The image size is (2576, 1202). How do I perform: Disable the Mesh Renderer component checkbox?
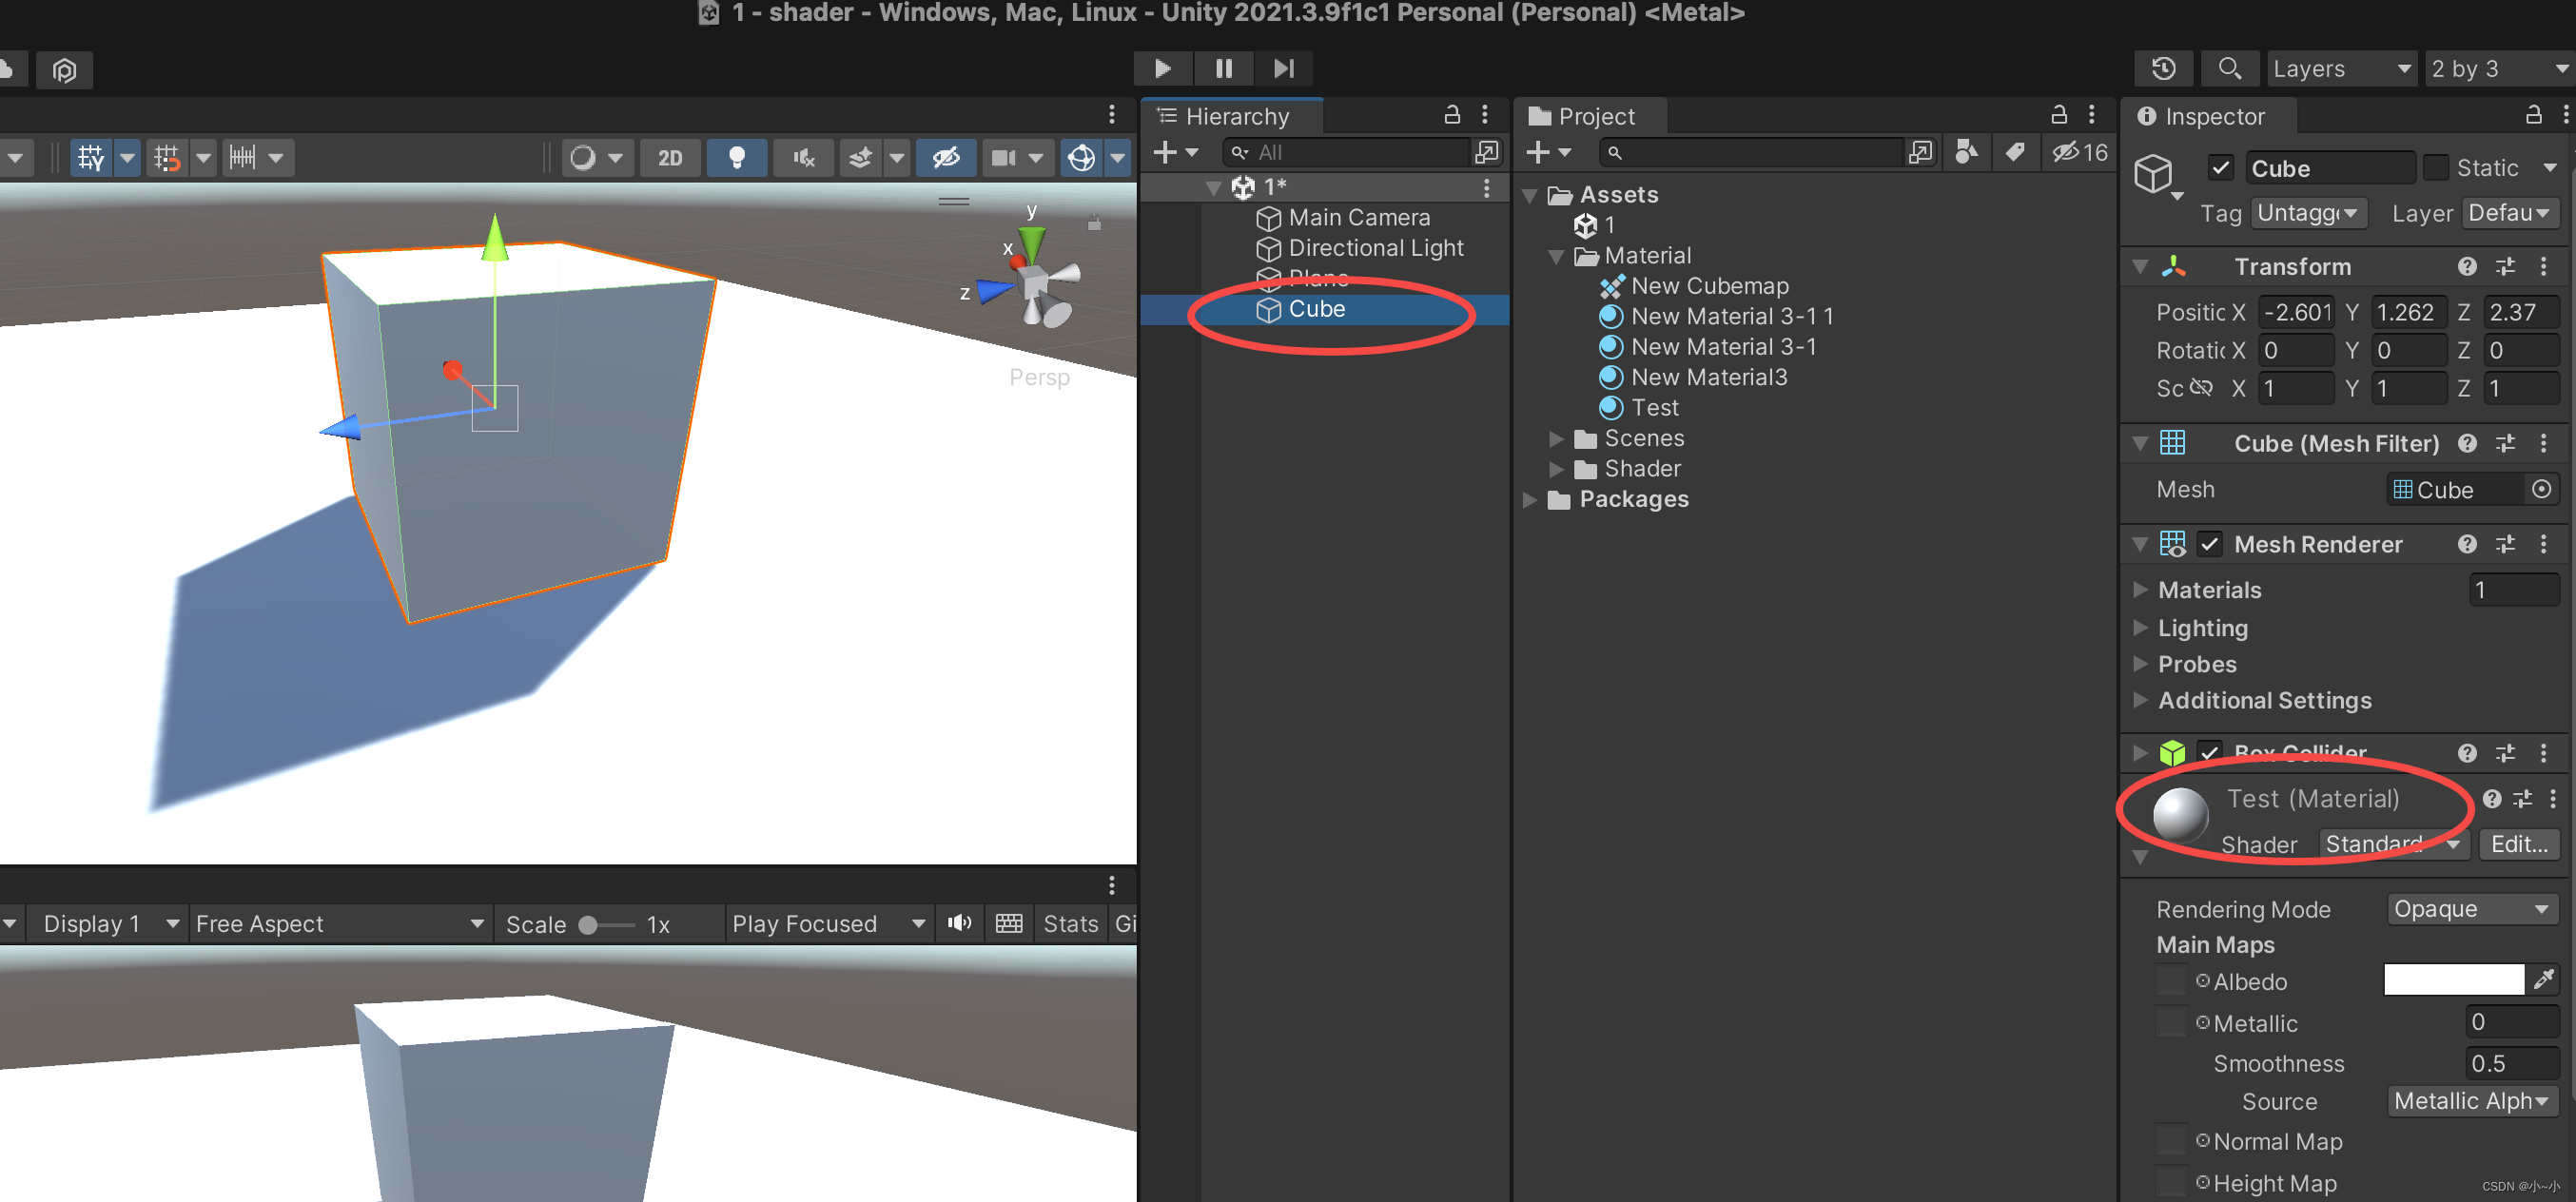pos(2209,544)
